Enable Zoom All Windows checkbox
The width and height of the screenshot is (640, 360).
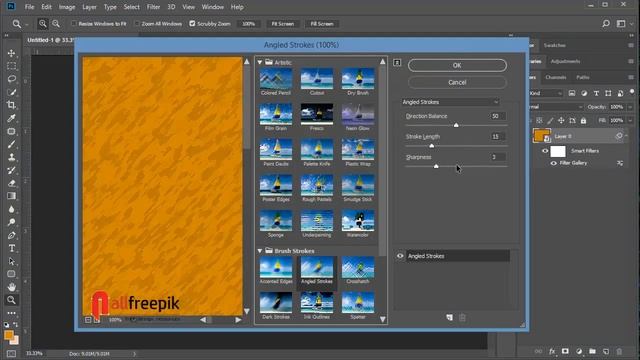[x=137, y=24]
